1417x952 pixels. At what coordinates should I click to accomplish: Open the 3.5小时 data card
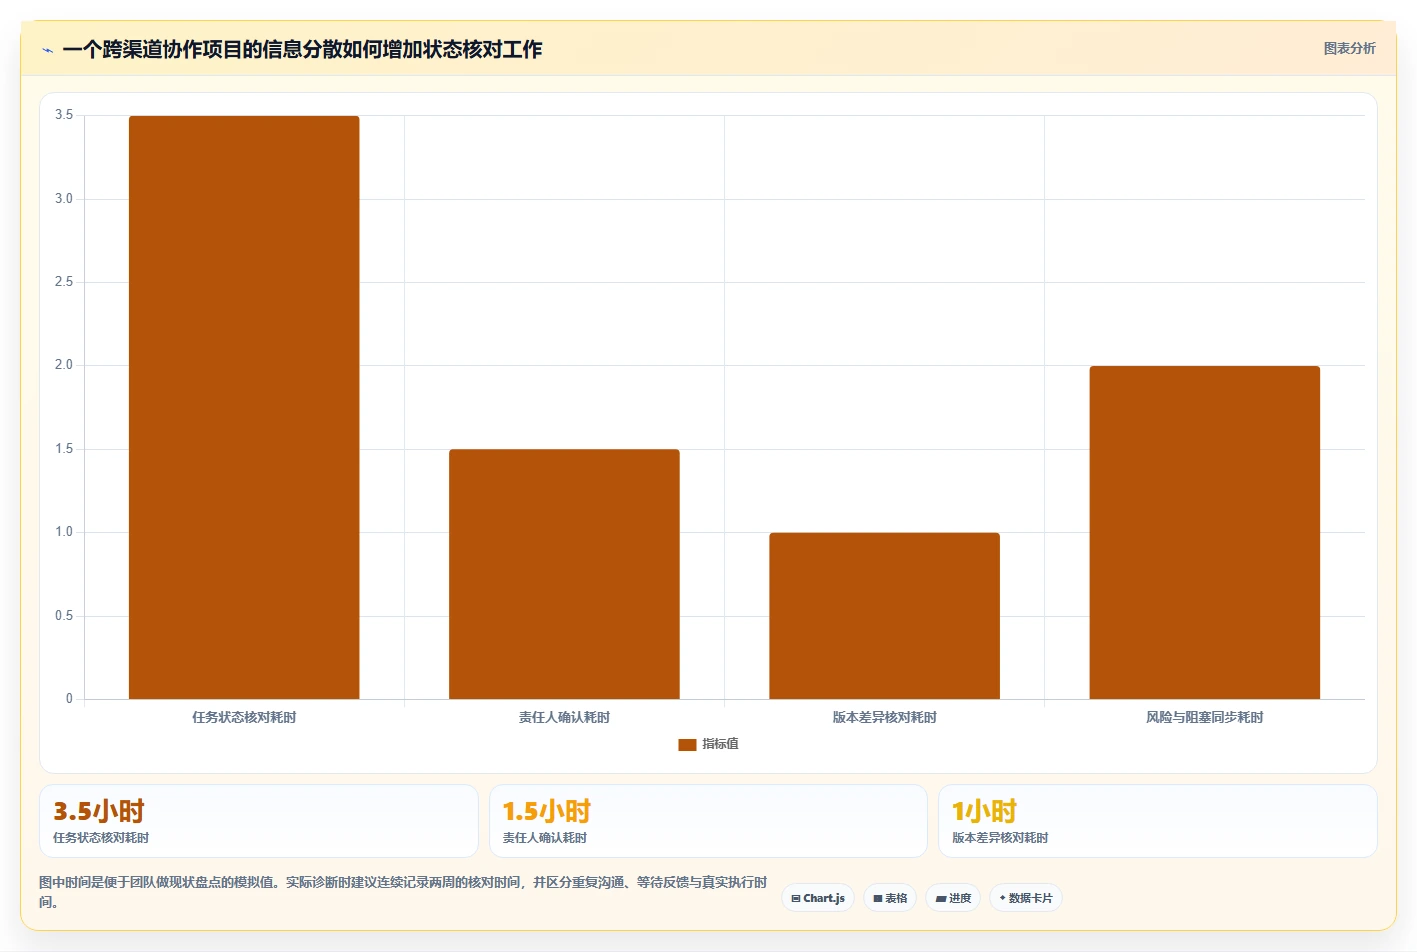259,821
